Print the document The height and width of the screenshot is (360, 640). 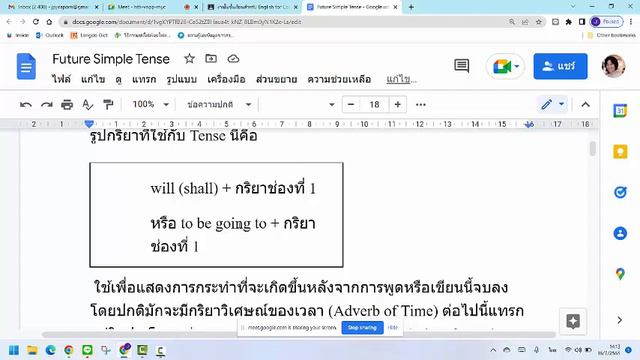pos(67,105)
